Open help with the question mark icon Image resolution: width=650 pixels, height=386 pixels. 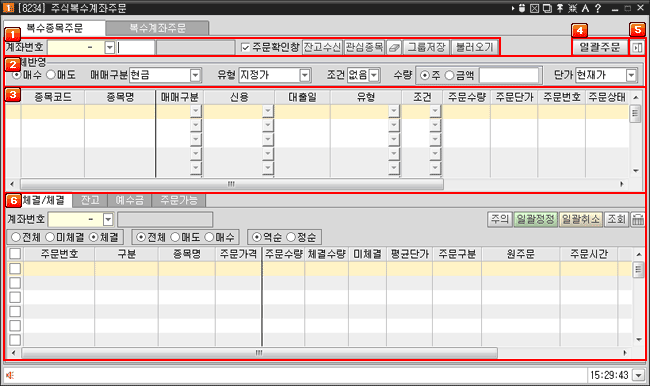(x=598, y=8)
